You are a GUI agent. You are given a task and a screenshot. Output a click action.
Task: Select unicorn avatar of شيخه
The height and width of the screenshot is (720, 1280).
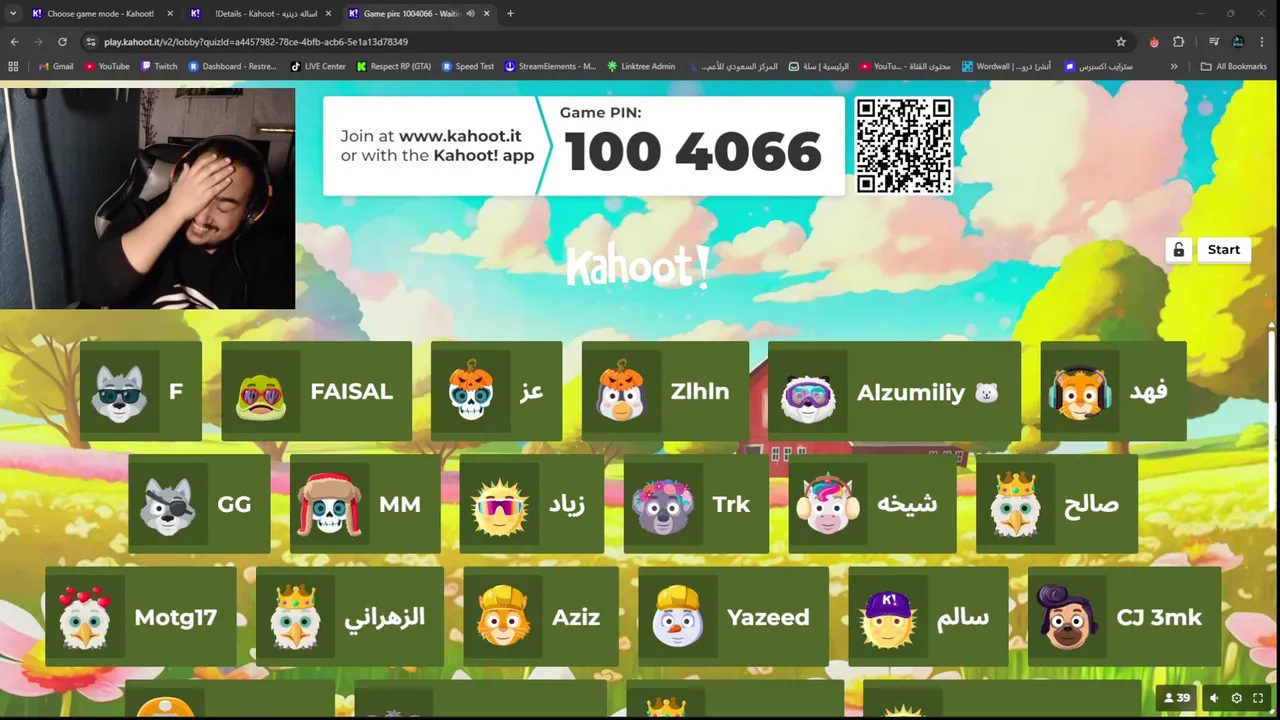coord(828,505)
